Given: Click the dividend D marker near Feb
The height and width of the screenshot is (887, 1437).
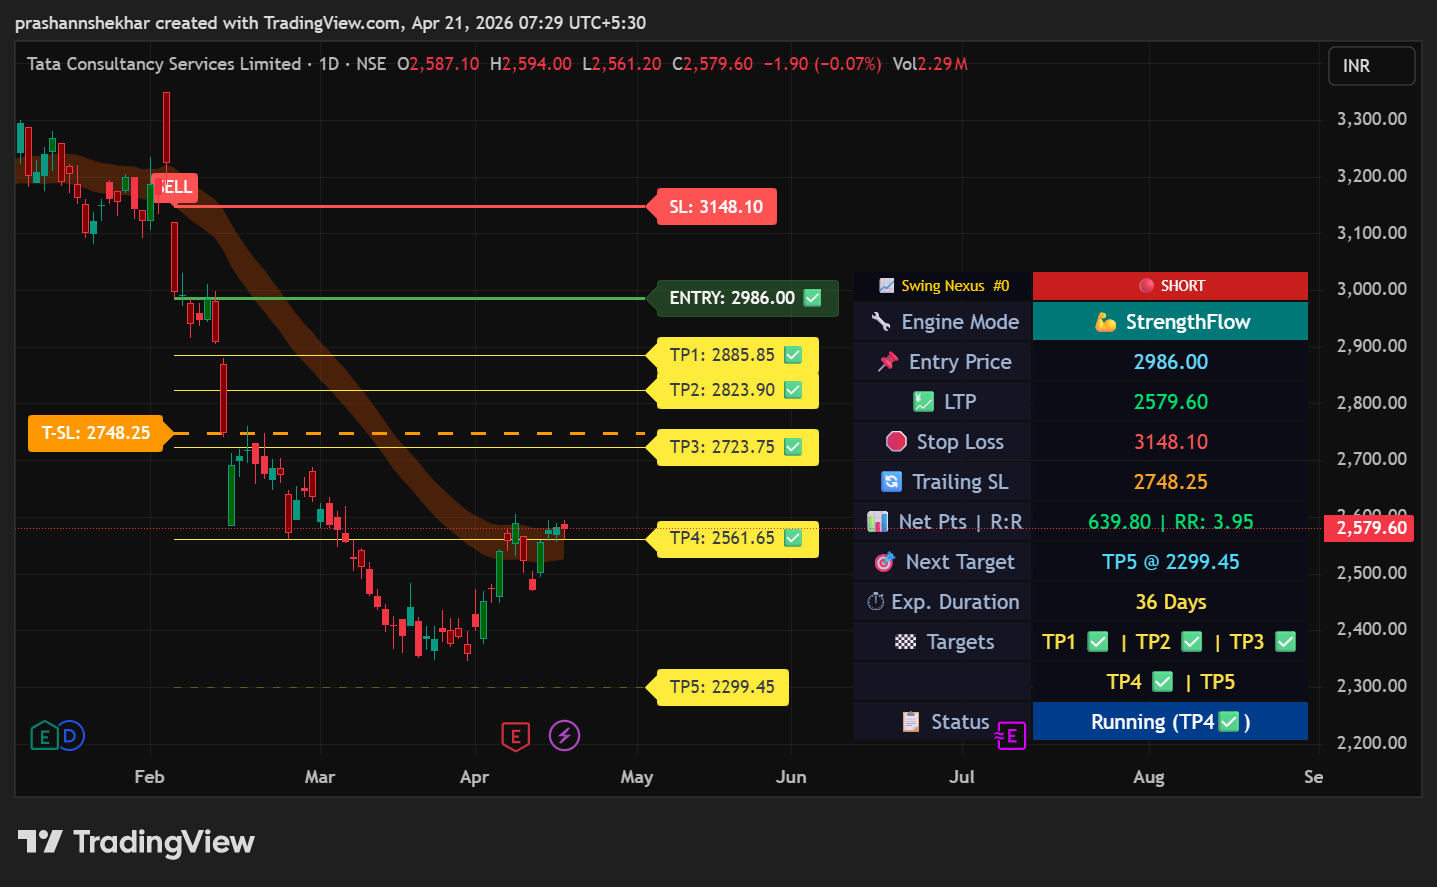Looking at the screenshot, I should click(71, 736).
